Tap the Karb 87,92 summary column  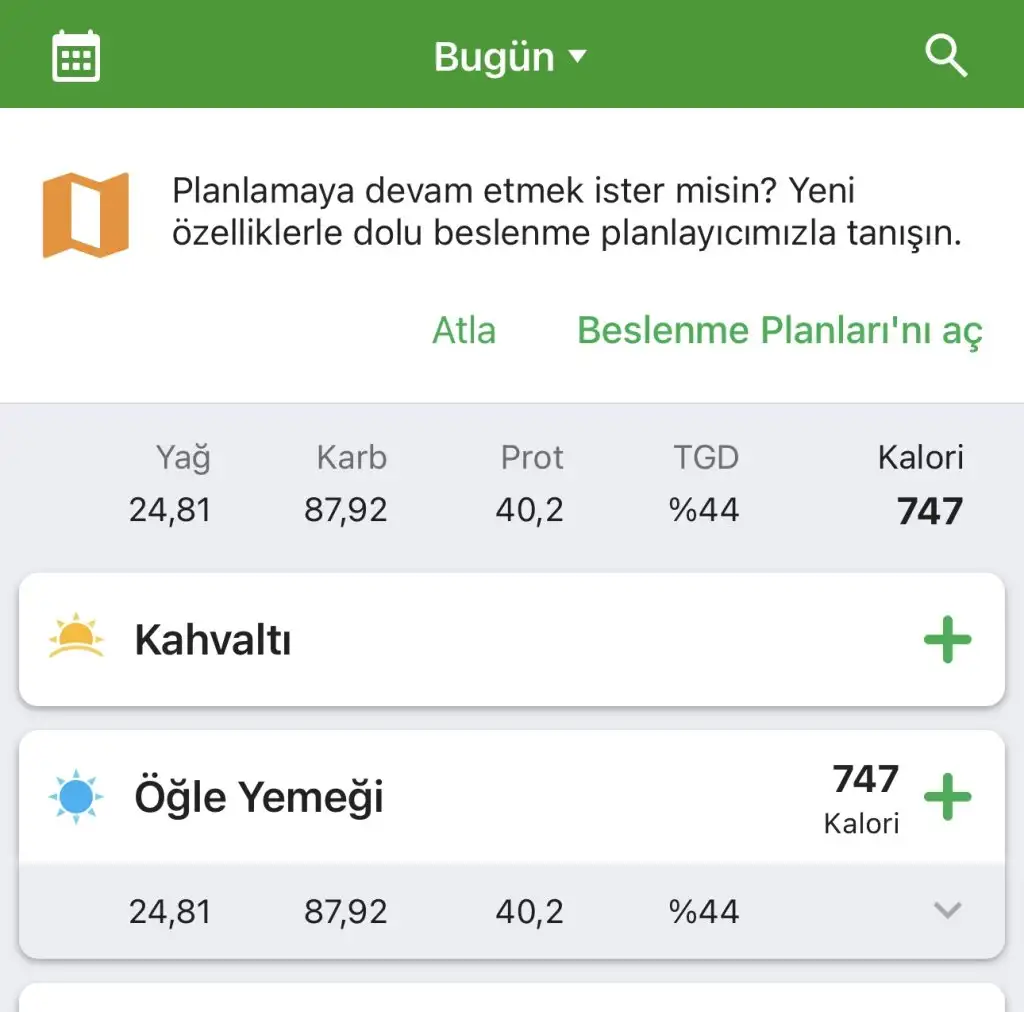click(x=345, y=484)
